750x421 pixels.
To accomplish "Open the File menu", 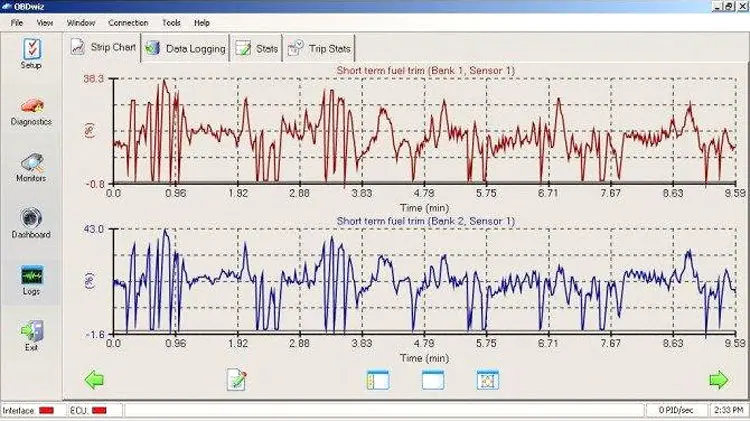I will click(x=17, y=22).
